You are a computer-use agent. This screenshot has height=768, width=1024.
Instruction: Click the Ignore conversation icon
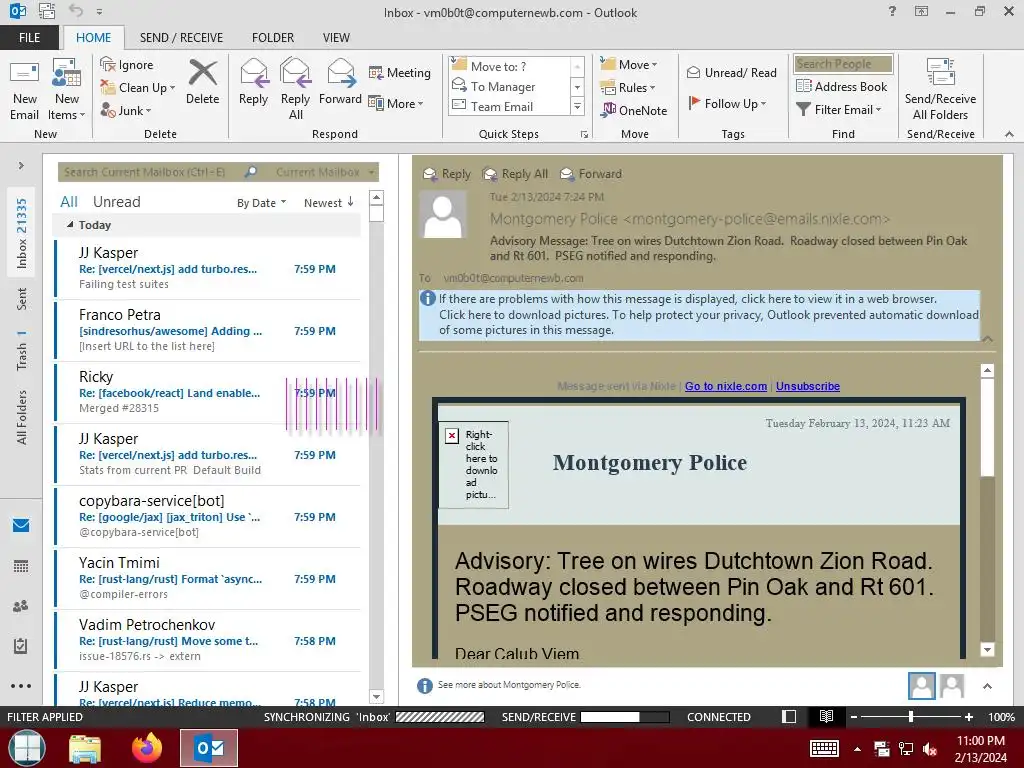[x=127, y=65]
